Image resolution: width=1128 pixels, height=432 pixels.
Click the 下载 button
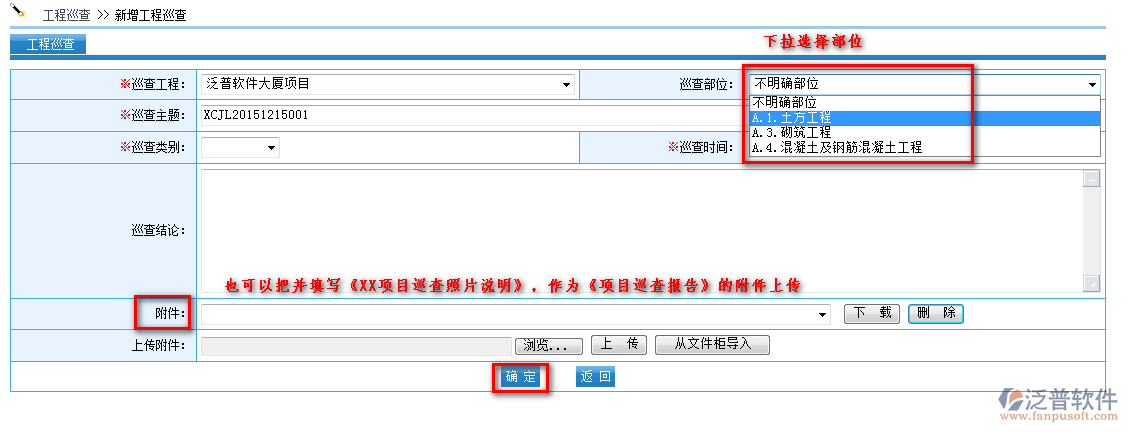872,313
